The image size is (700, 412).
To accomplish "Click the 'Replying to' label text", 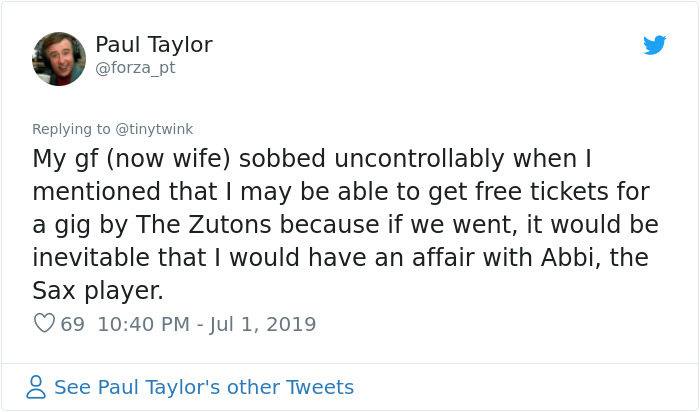I will click(x=71, y=129).
